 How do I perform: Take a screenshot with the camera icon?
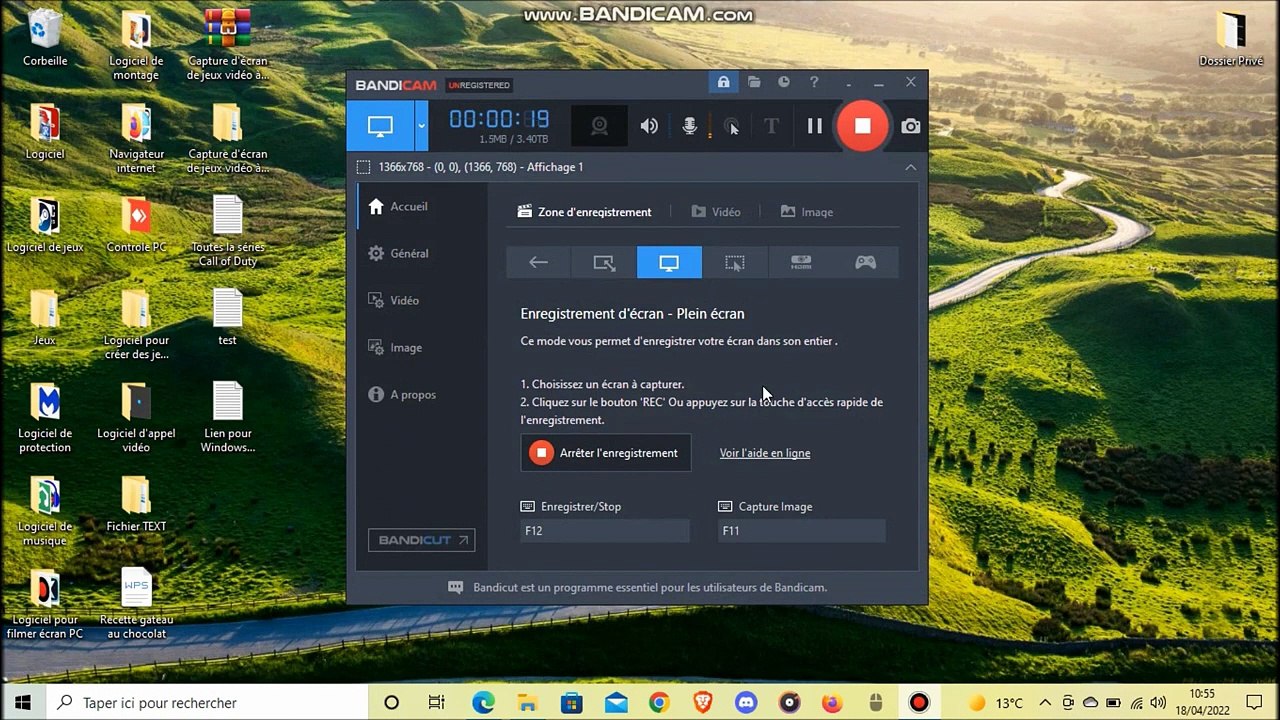910,126
